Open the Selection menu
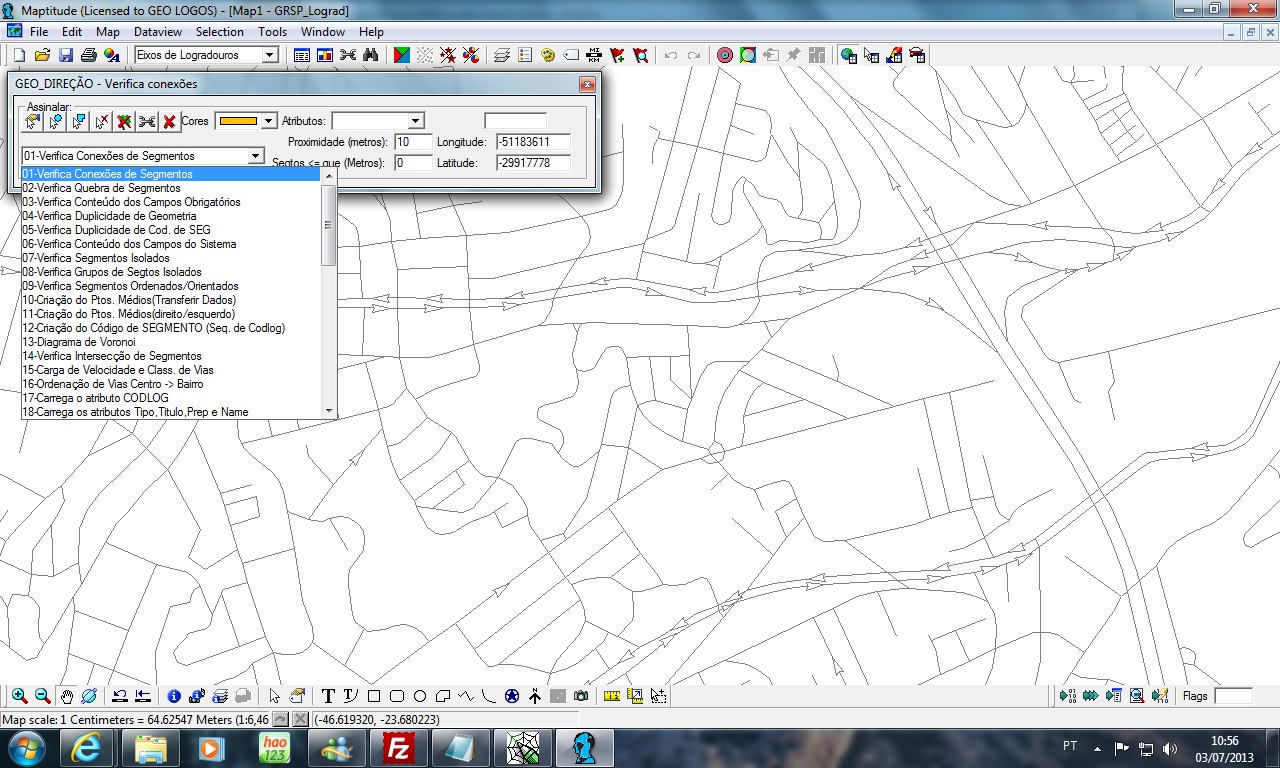Viewport: 1280px width, 768px height. (x=219, y=32)
